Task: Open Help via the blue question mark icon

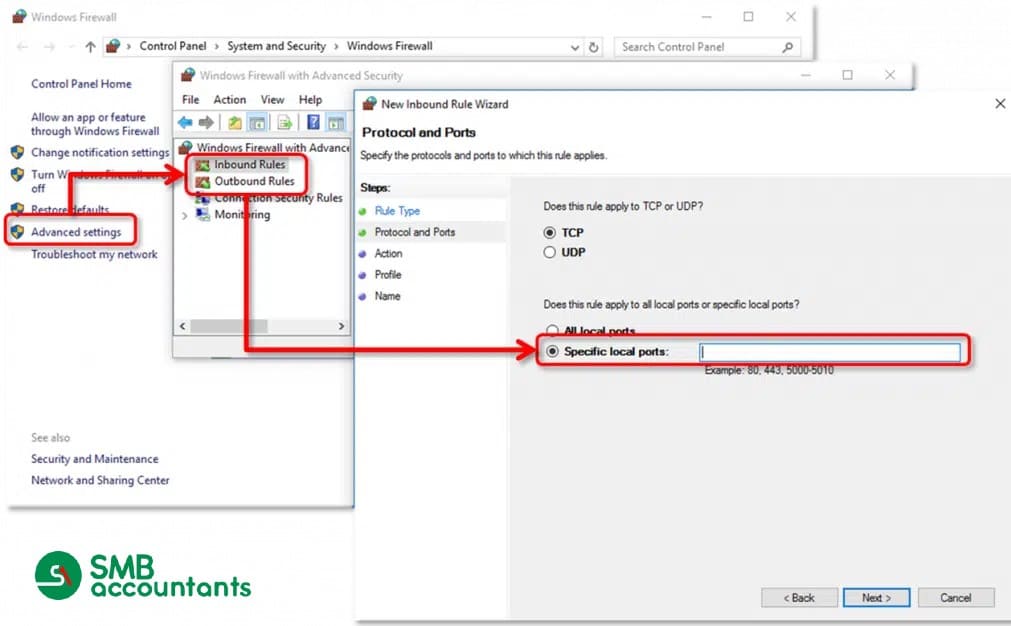Action: click(x=313, y=122)
